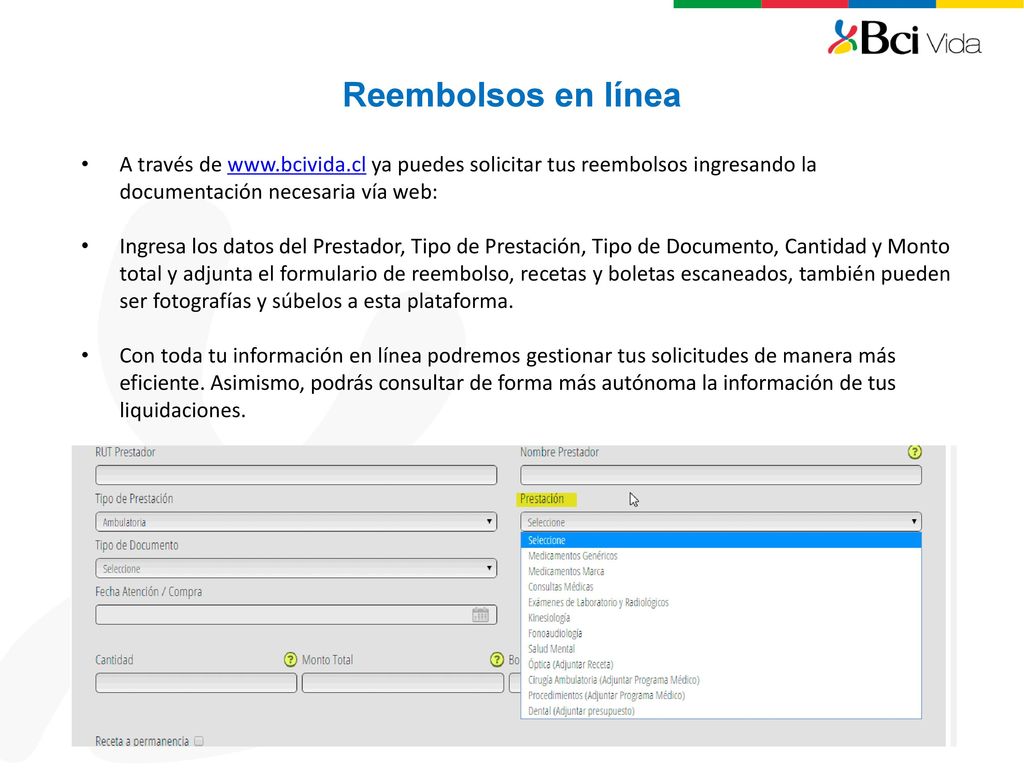The image size is (1024, 768).
Task: Open the Tipo de Documento dropdown
Action: tap(296, 568)
